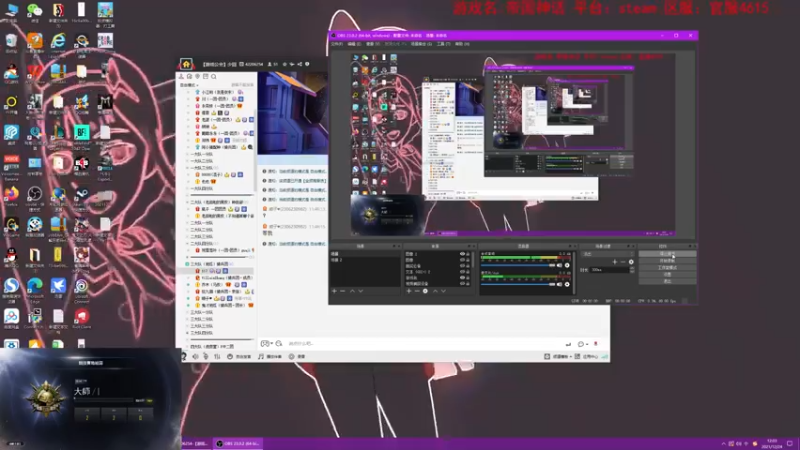Select Riot Client desktop icon
800x450 pixels.
point(82,318)
